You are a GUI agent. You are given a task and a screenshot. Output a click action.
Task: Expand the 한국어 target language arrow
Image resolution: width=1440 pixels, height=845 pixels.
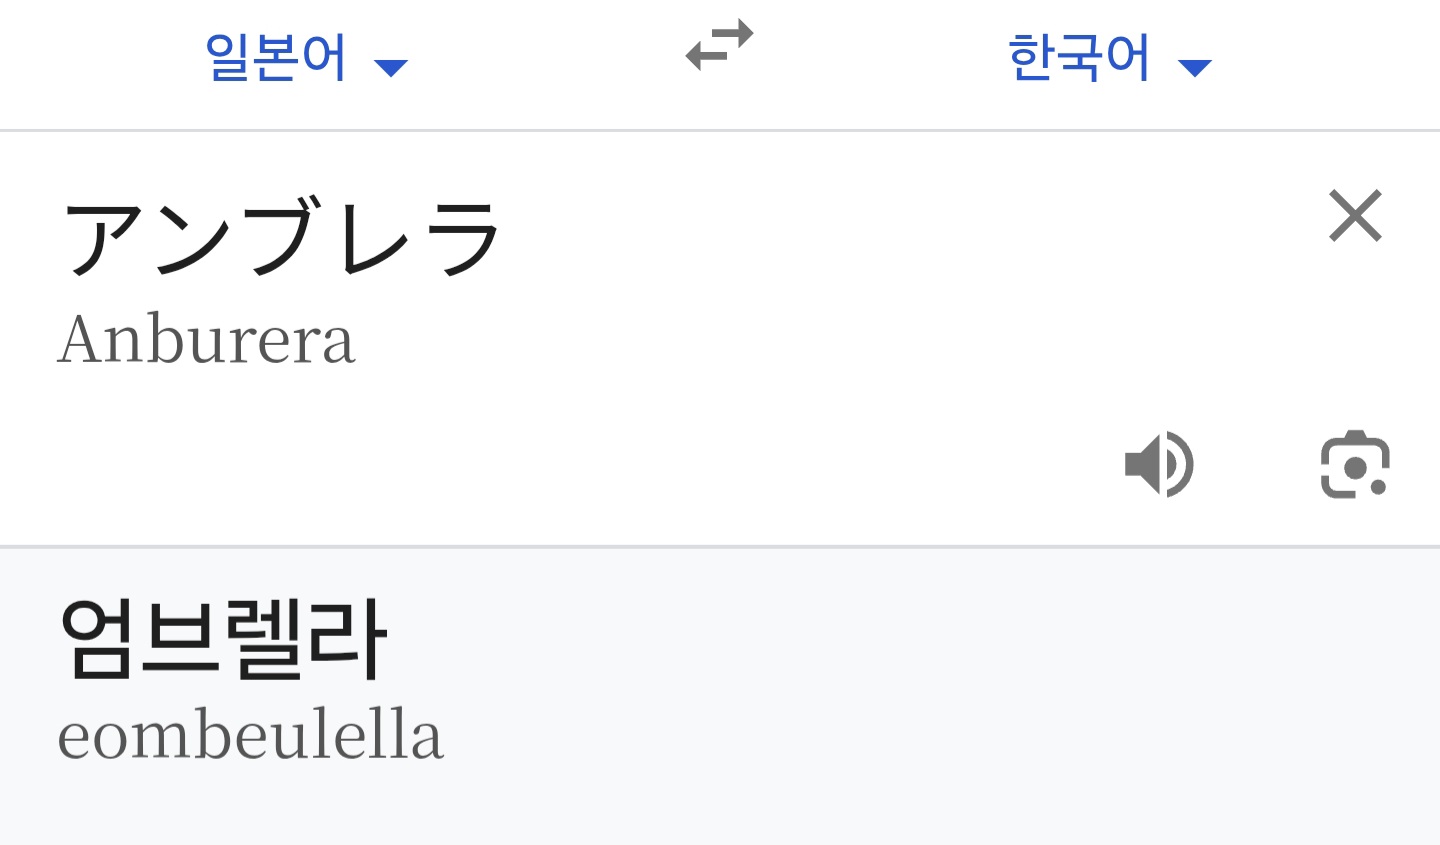[1195, 68]
